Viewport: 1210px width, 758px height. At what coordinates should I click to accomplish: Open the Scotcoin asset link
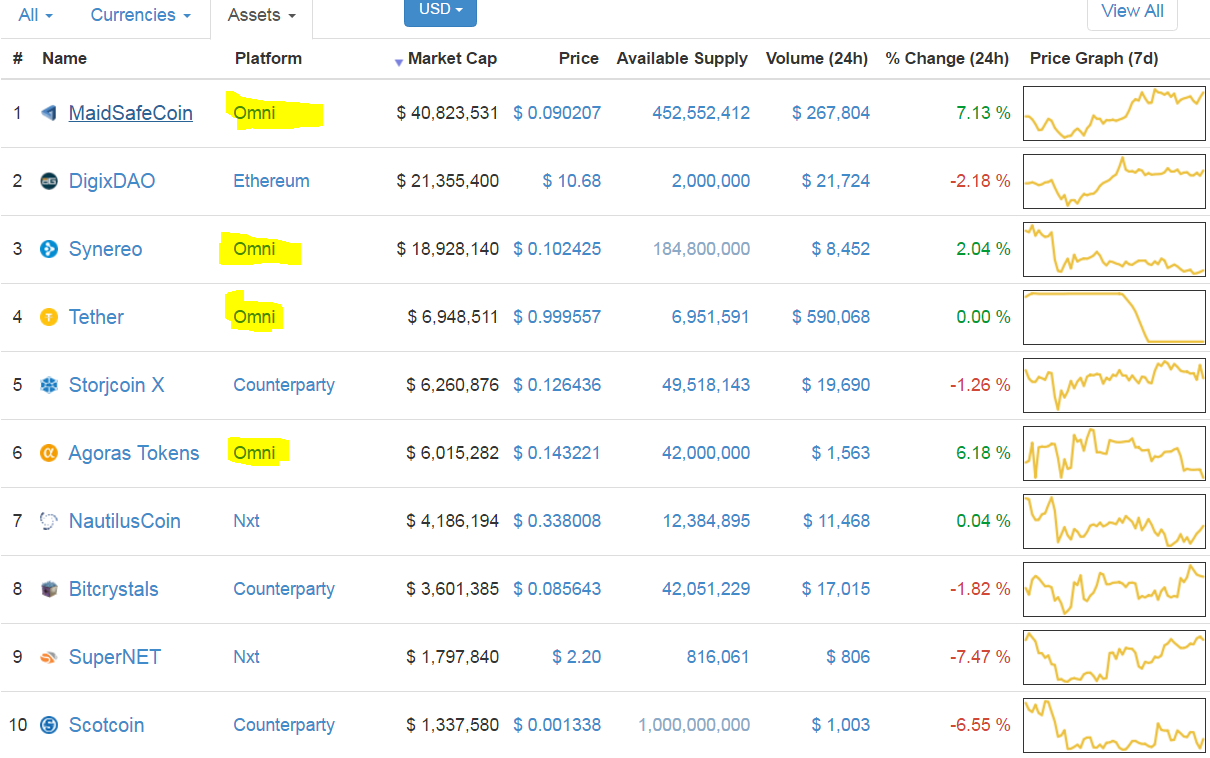(106, 725)
